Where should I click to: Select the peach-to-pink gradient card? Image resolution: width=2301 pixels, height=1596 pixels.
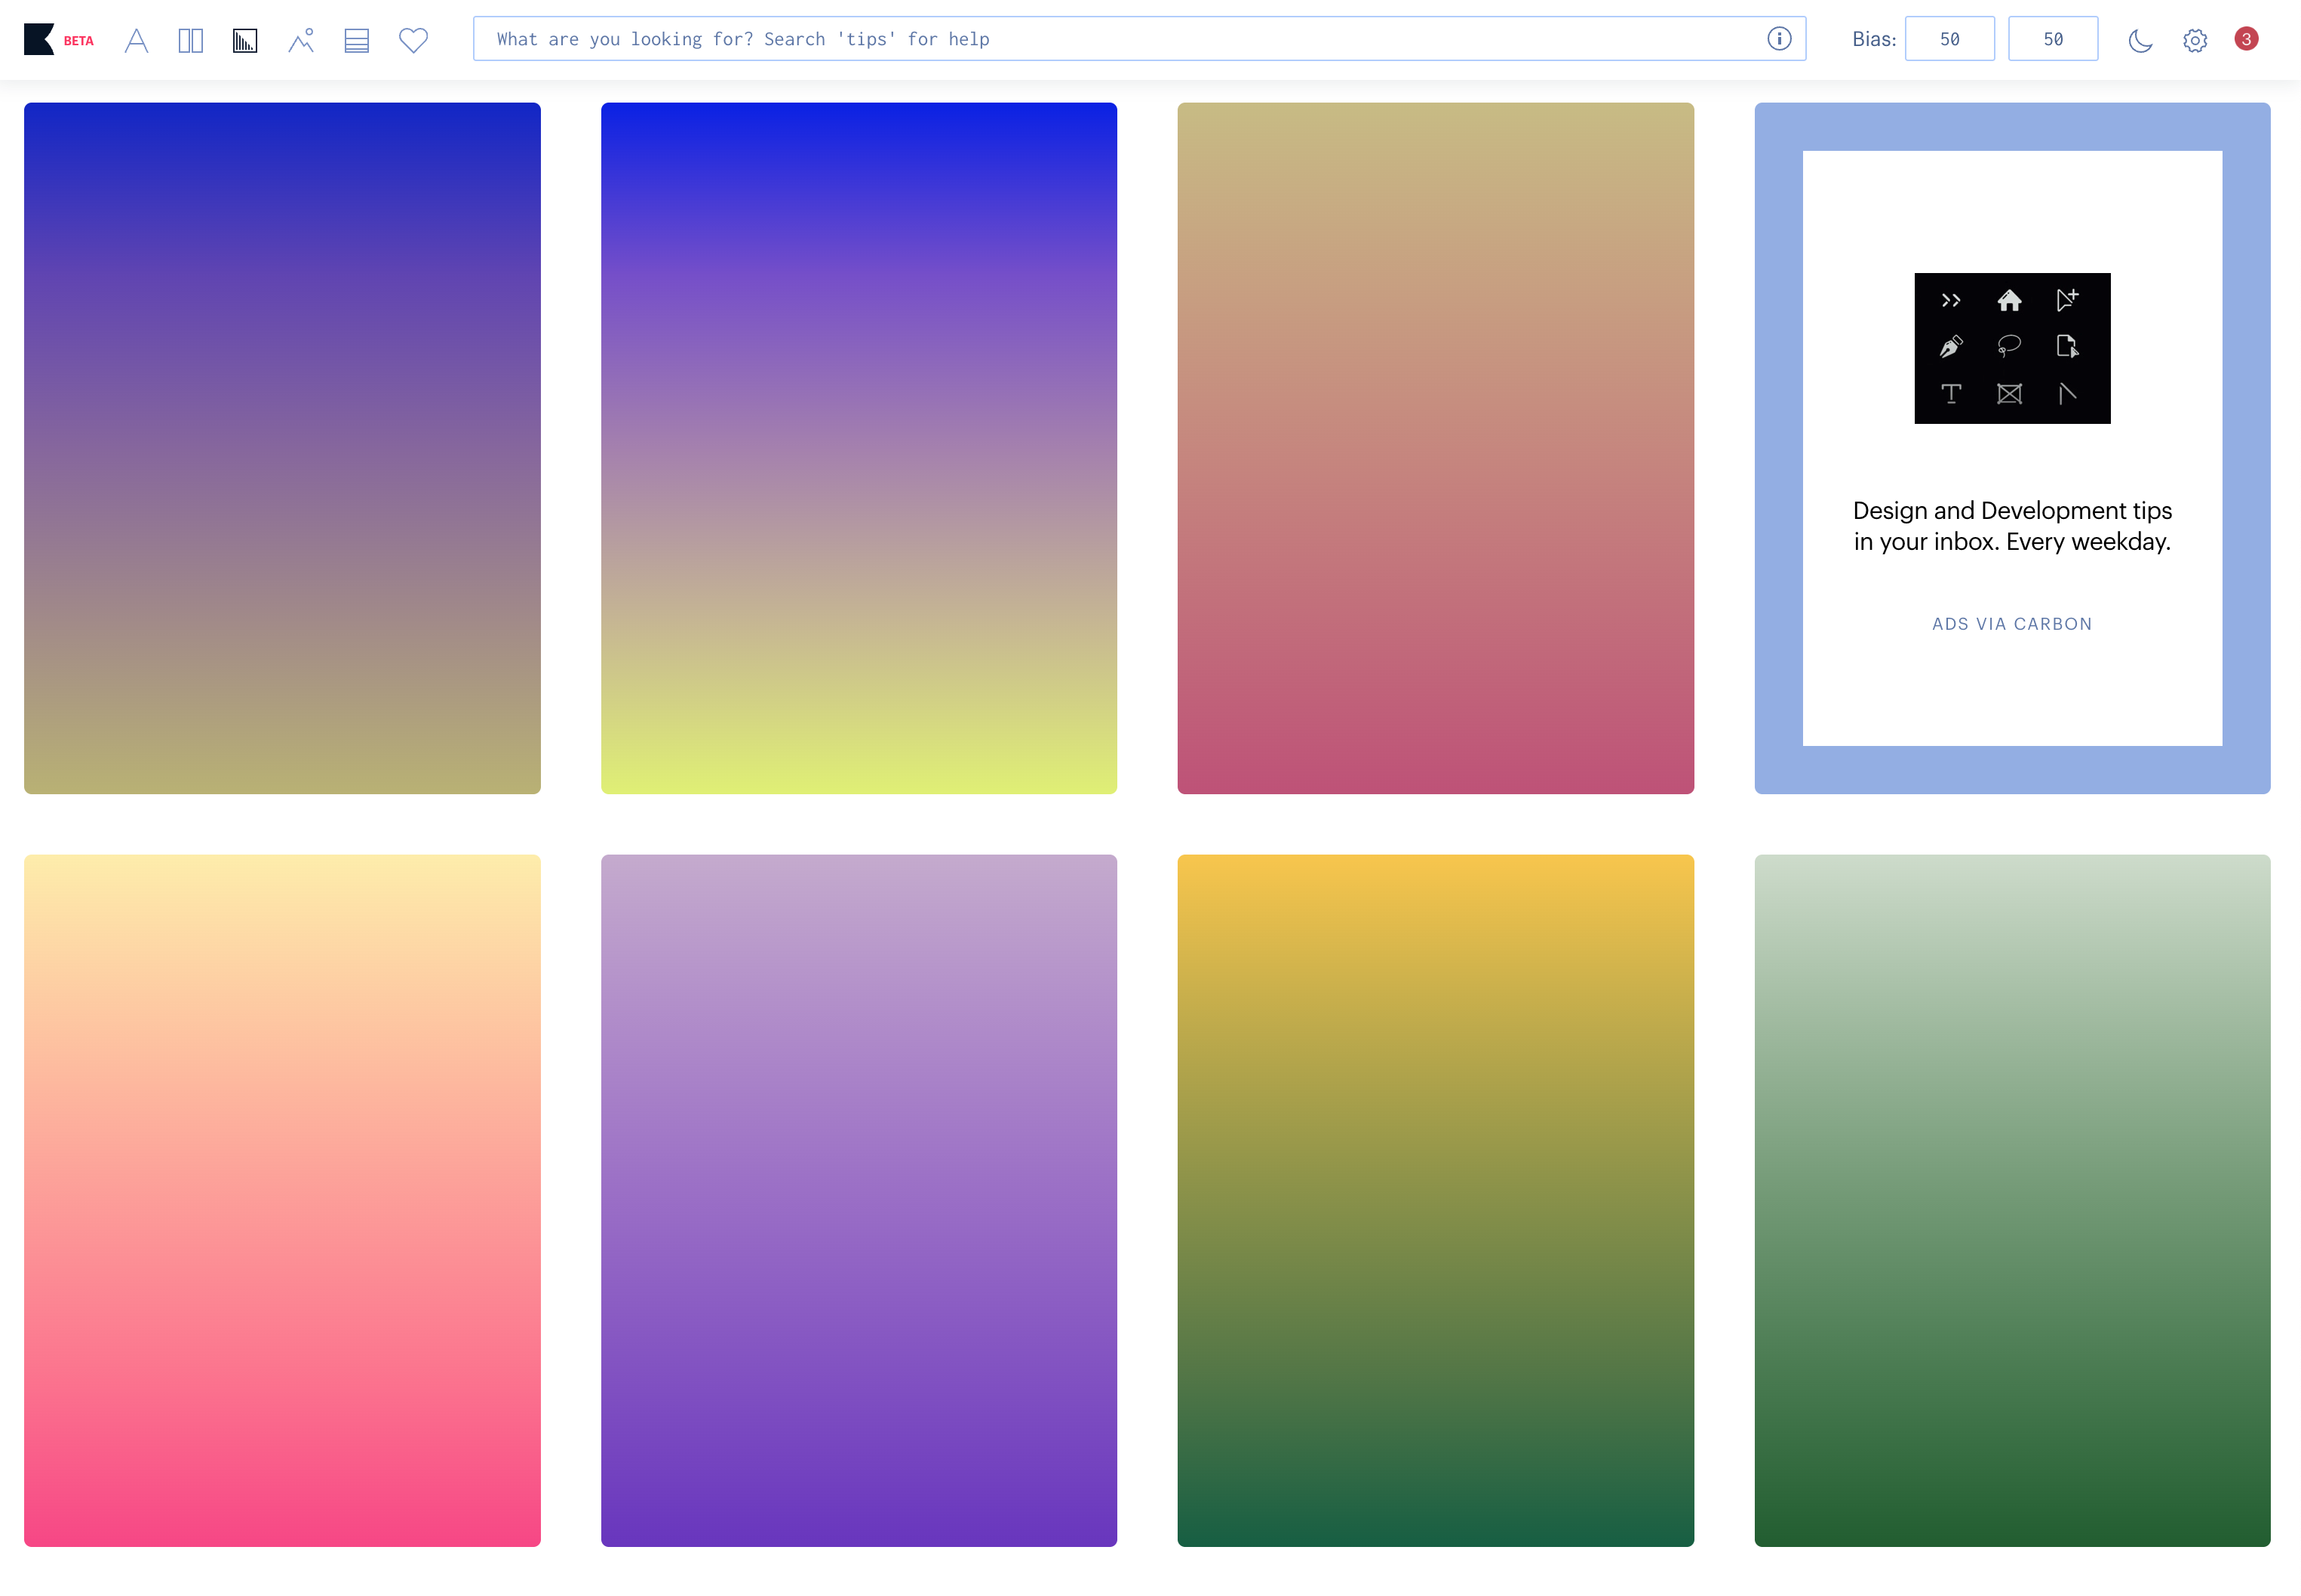point(282,1200)
